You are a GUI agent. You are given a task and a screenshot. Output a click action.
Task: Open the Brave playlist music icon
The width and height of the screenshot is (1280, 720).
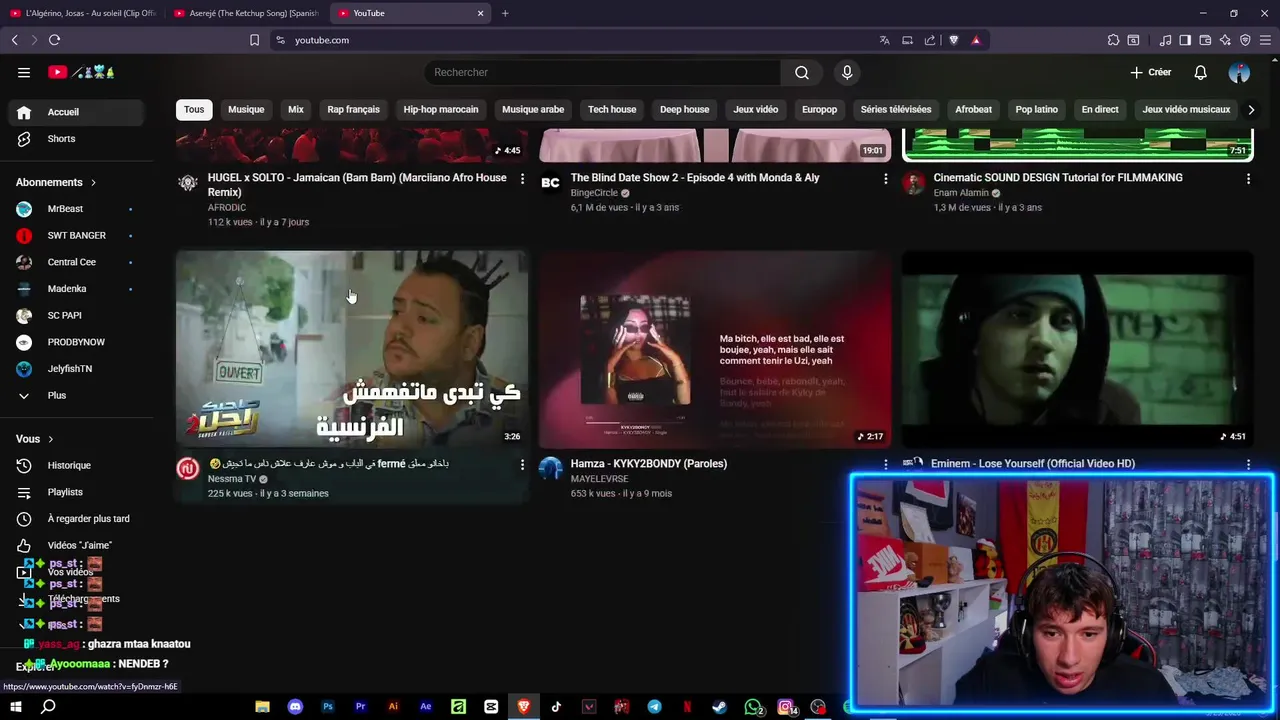click(1165, 40)
